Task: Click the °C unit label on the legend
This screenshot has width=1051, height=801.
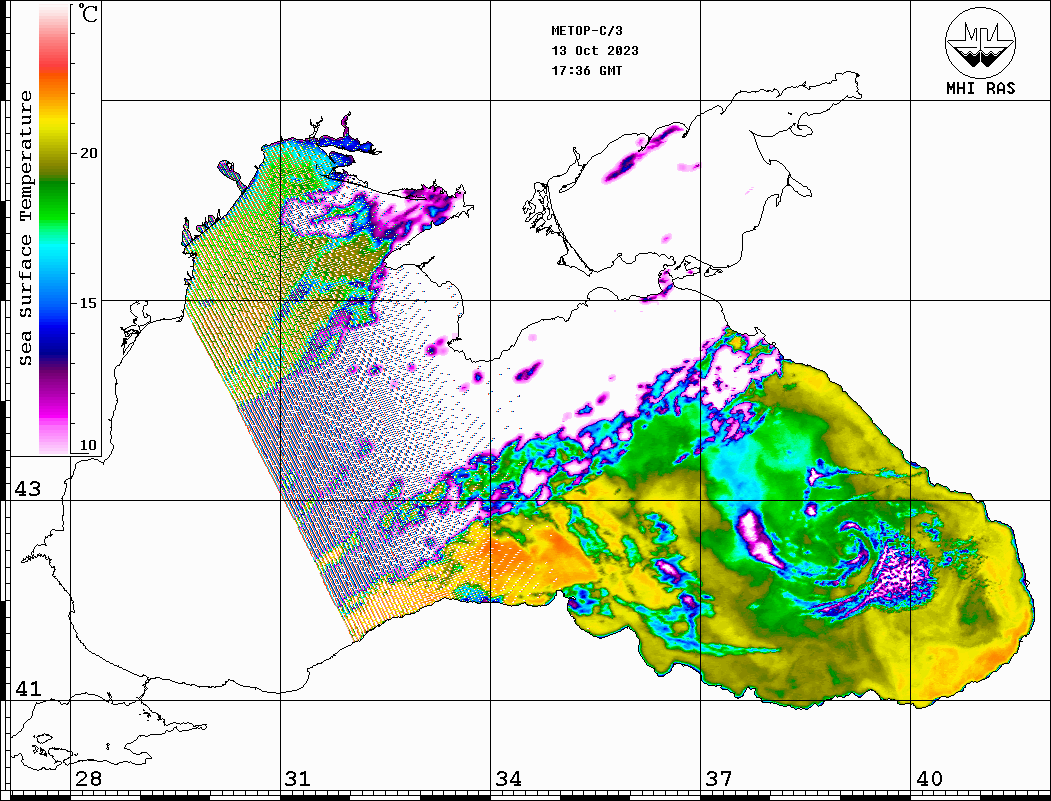Action: (88, 13)
